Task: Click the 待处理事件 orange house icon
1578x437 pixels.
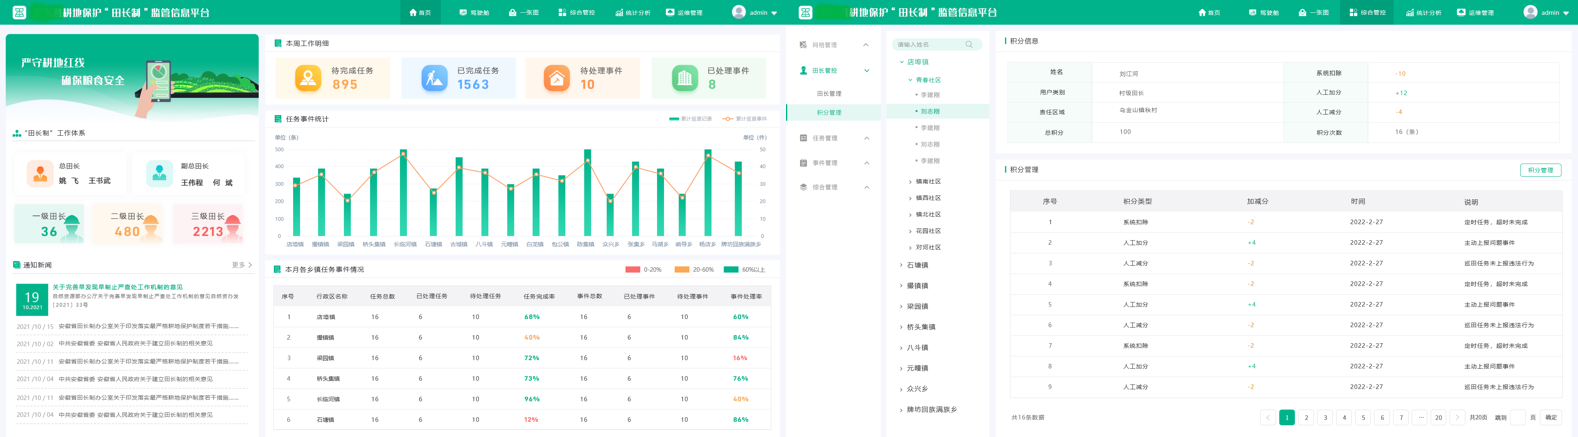Action: pyautogui.click(x=557, y=78)
